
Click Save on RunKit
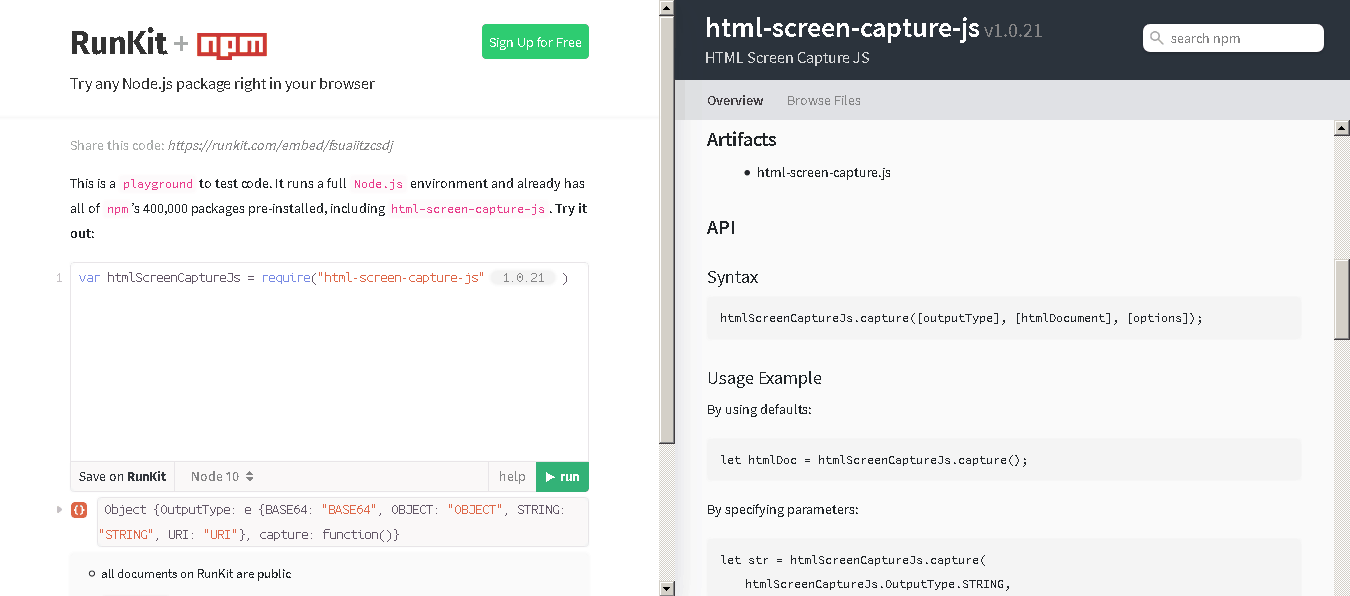point(122,476)
